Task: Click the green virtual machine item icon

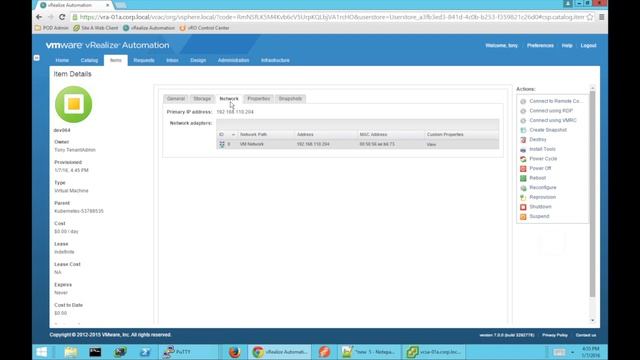Action: click(73, 104)
